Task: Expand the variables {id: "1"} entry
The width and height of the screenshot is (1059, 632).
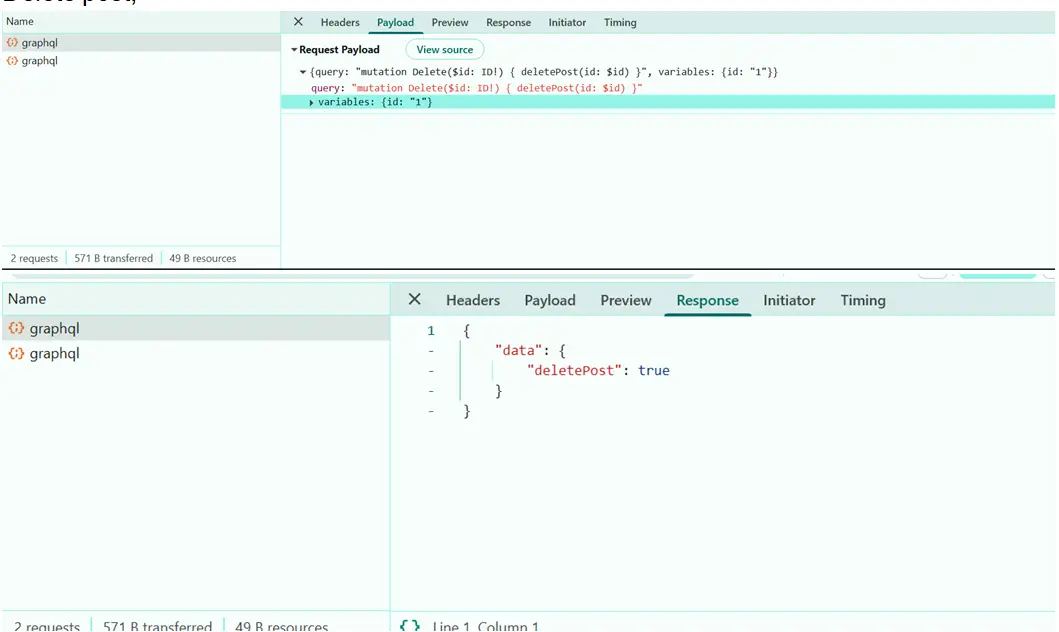Action: coord(311,103)
